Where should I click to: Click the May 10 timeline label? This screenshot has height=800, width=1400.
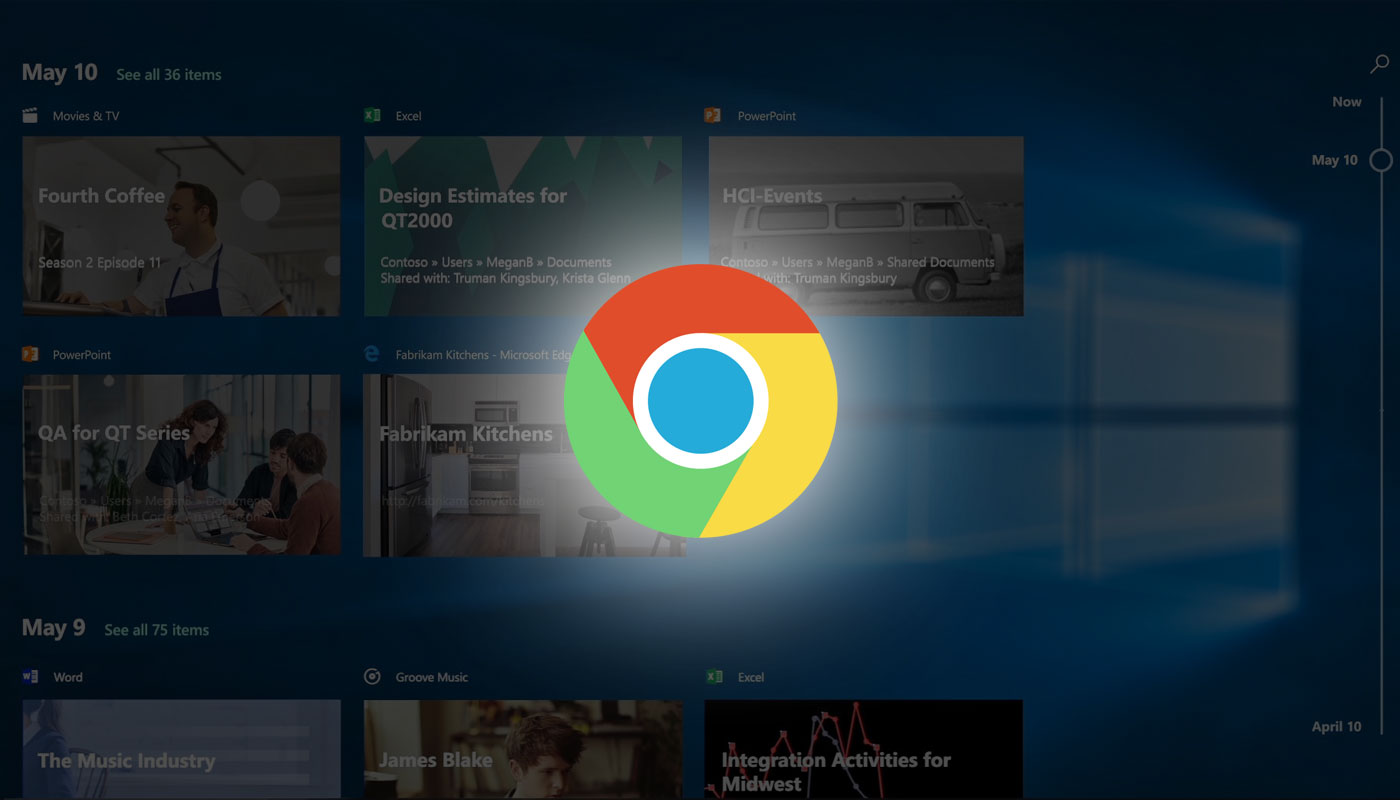(x=1335, y=160)
